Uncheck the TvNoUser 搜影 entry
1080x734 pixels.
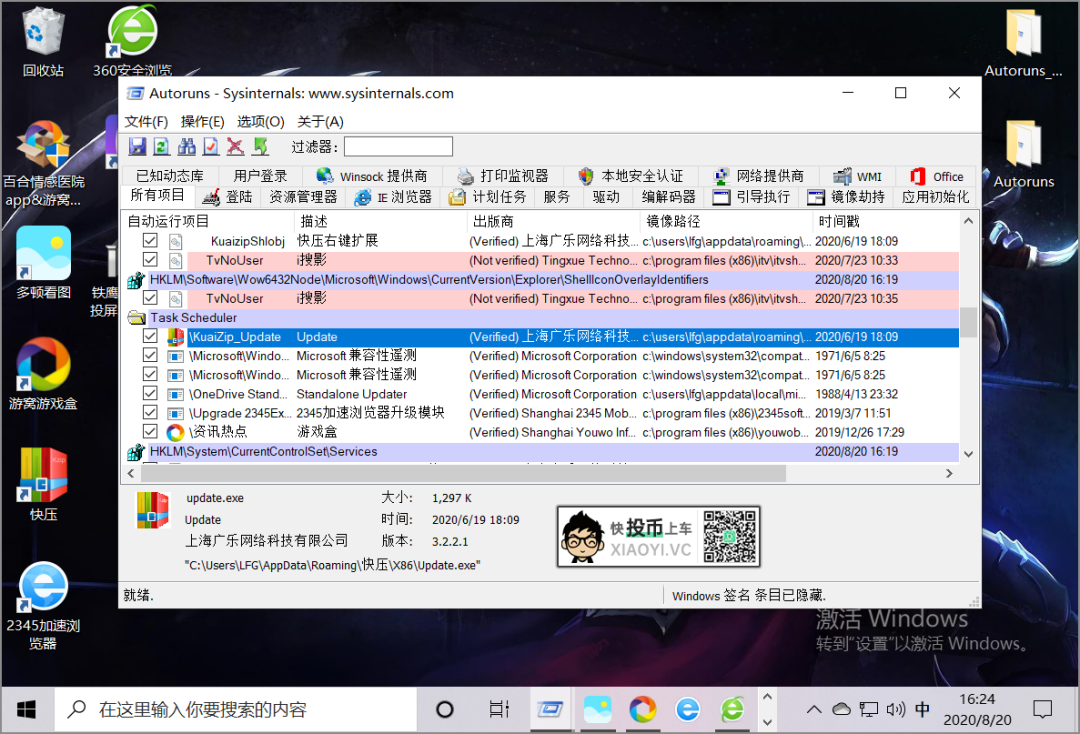pyautogui.click(x=150, y=260)
